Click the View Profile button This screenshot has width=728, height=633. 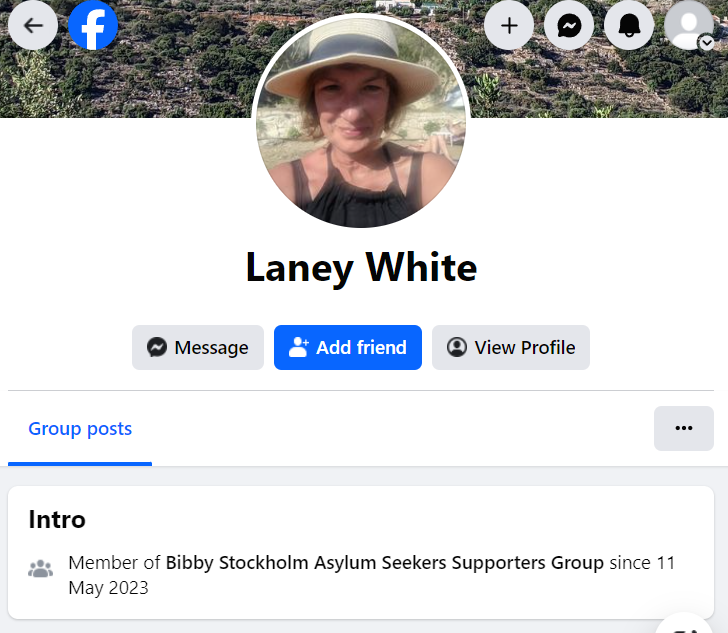coord(511,347)
